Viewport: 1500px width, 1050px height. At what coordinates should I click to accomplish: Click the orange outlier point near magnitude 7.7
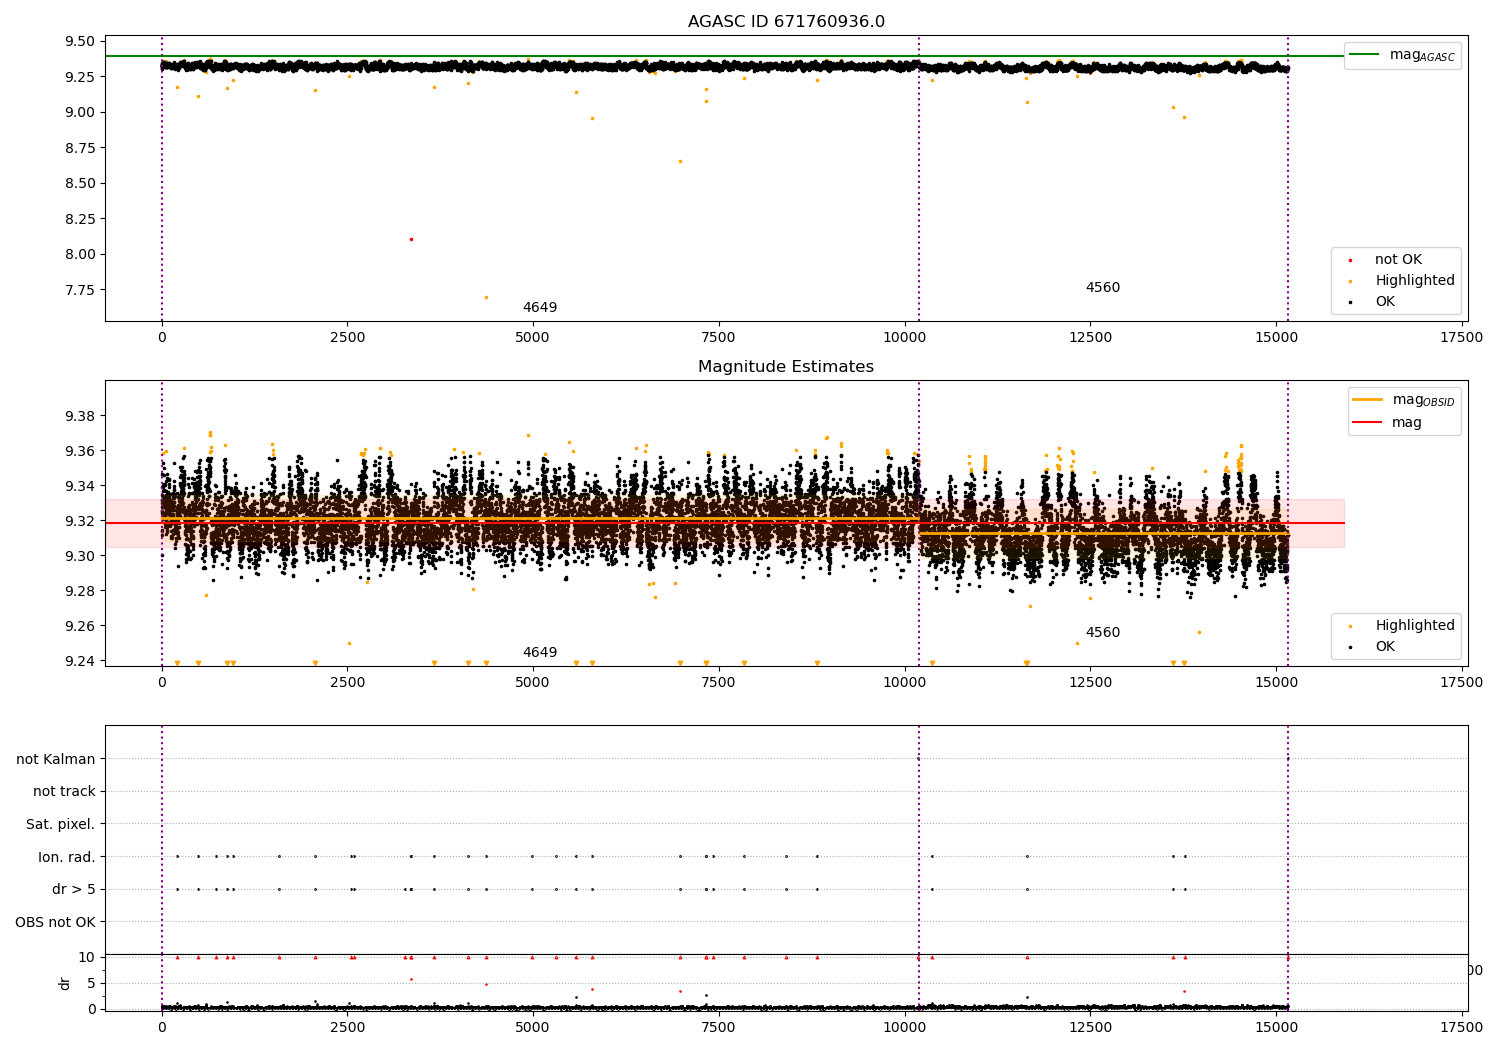click(x=486, y=298)
